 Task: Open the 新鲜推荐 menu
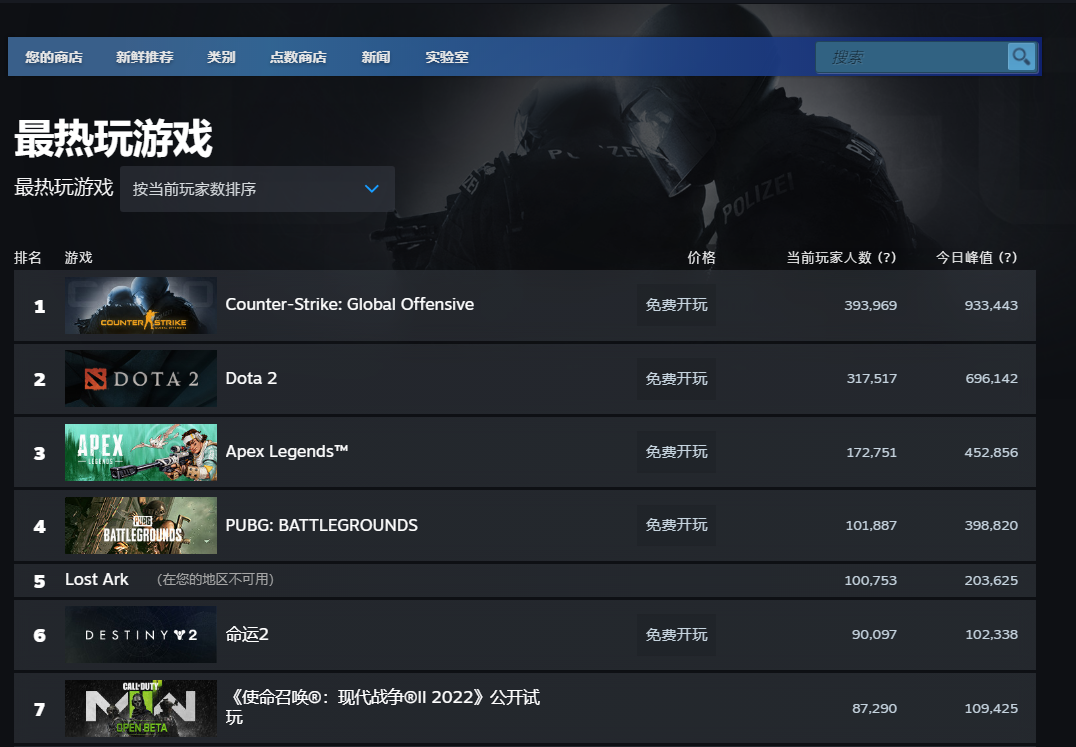[x=144, y=57]
